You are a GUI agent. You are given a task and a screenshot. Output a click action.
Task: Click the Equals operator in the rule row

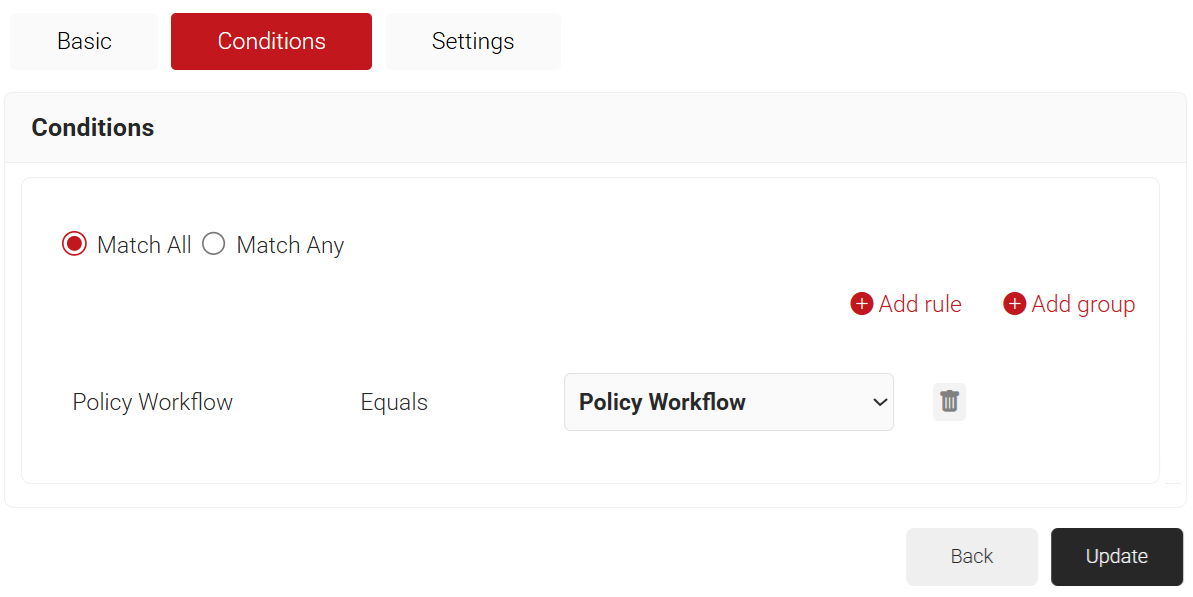click(x=394, y=402)
